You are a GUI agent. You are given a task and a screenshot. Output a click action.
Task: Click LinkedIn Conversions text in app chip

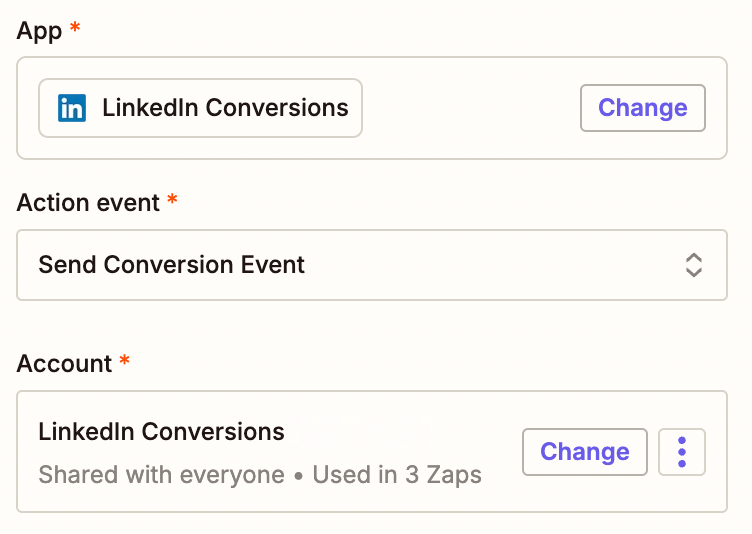coord(225,108)
